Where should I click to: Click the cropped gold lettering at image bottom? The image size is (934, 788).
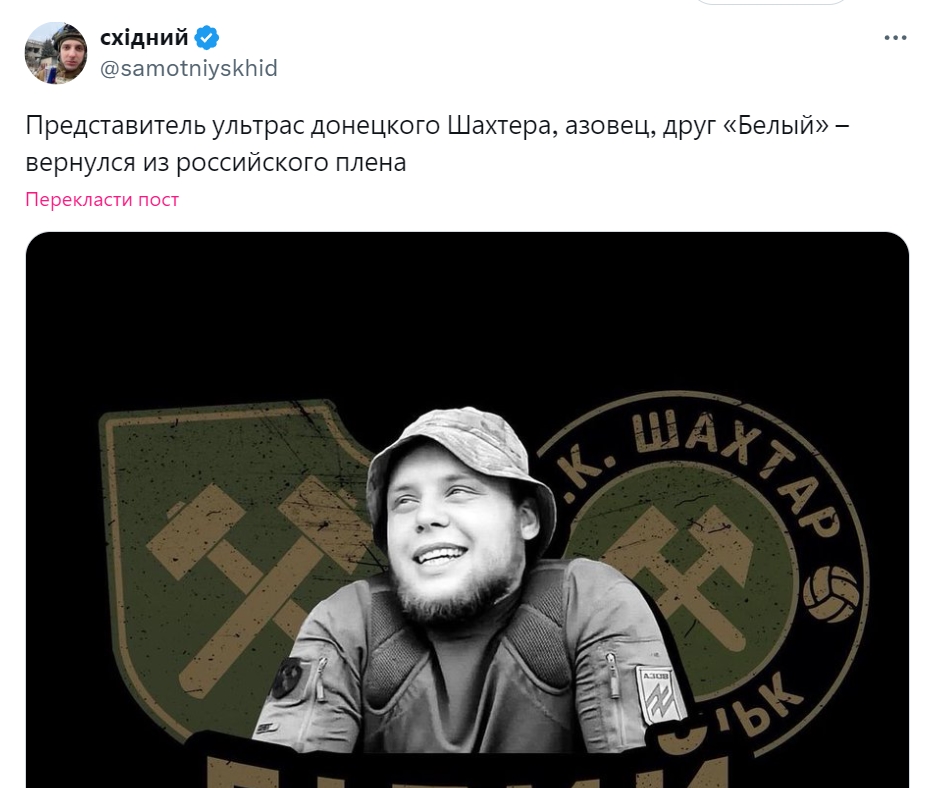coord(466,771)
